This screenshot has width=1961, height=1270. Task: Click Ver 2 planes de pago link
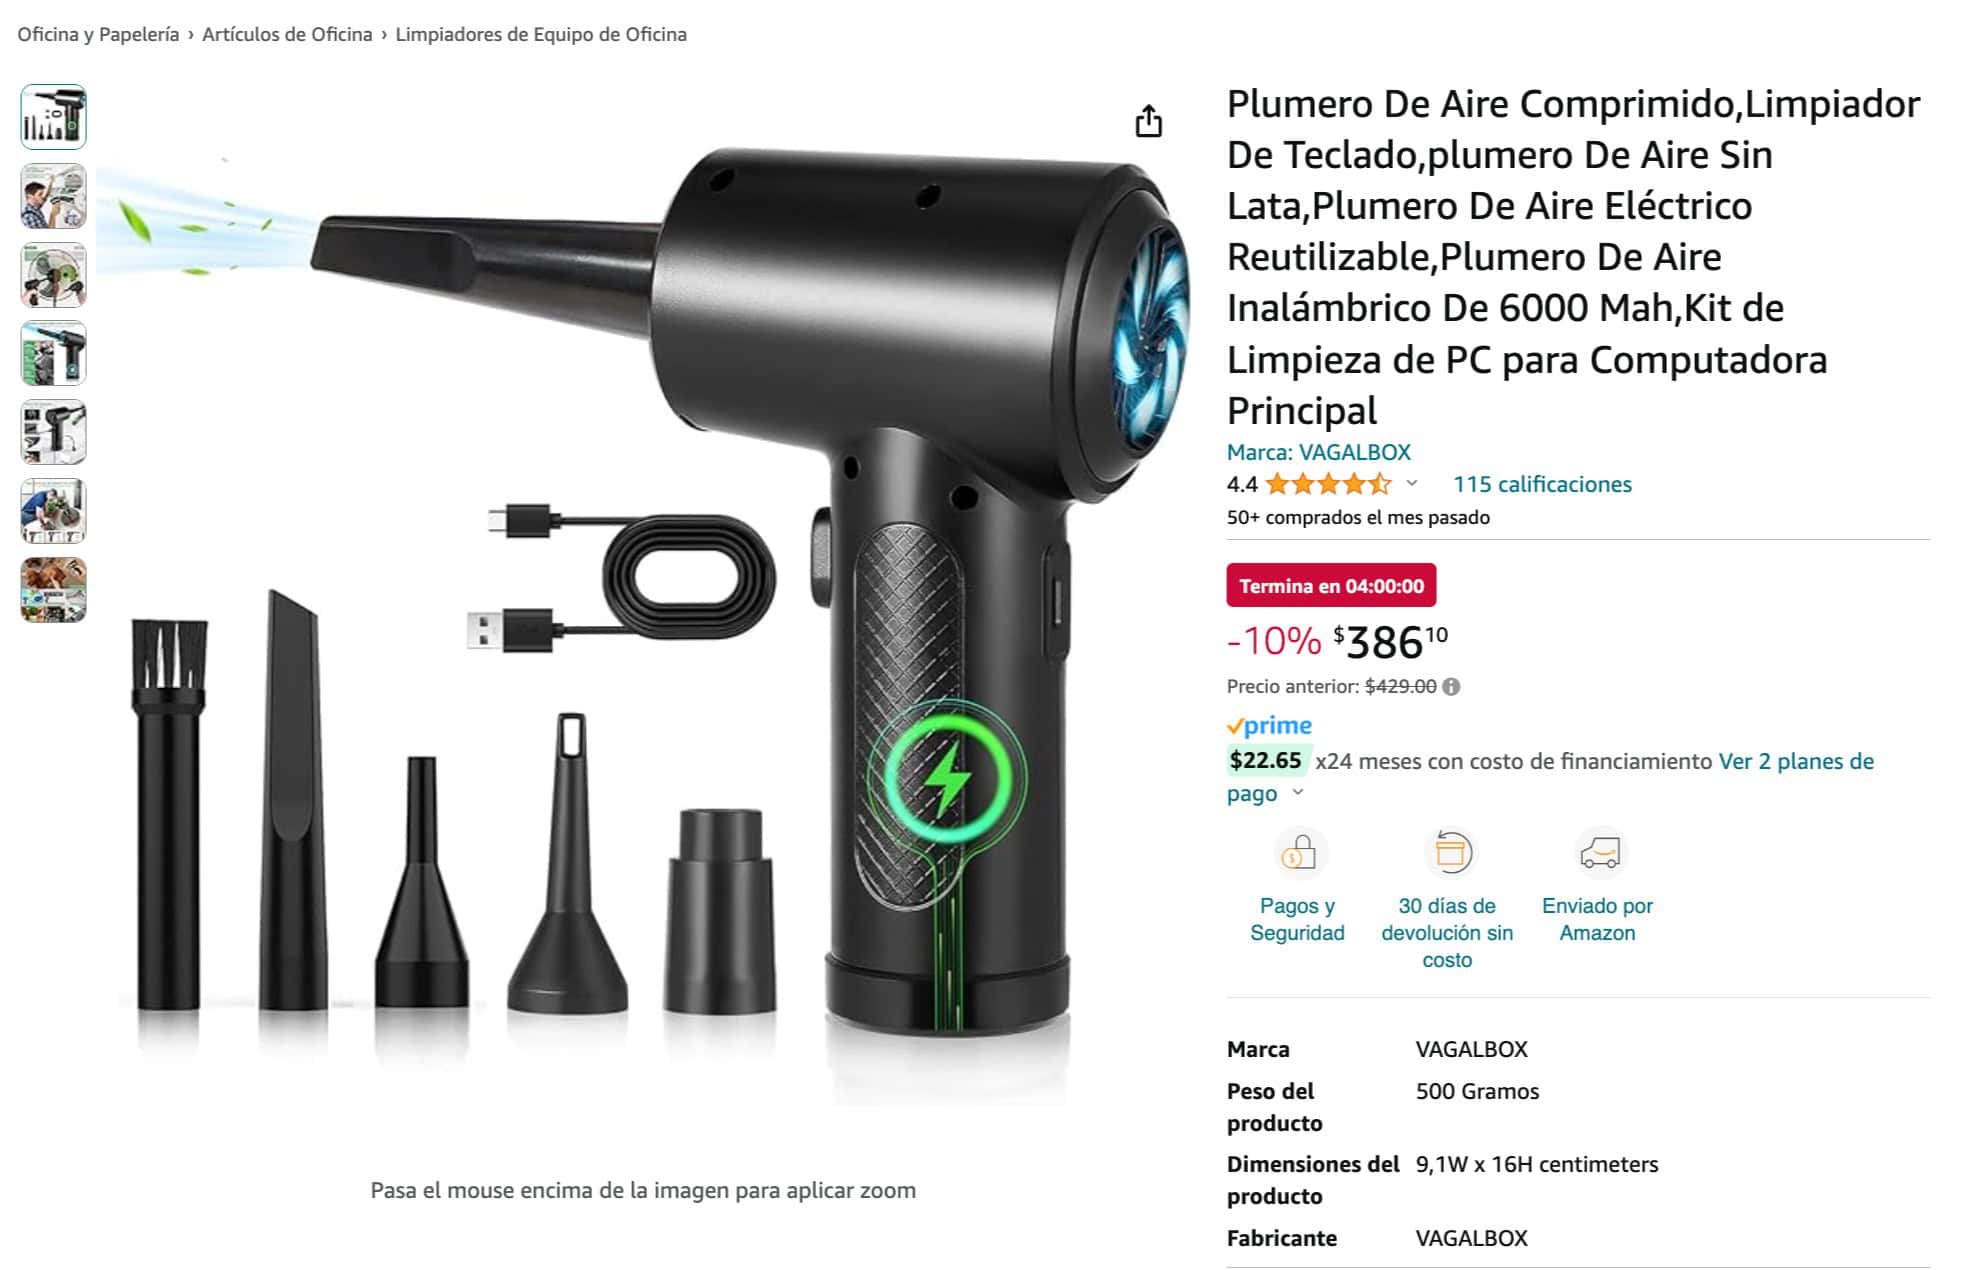tap(1550, 777)
